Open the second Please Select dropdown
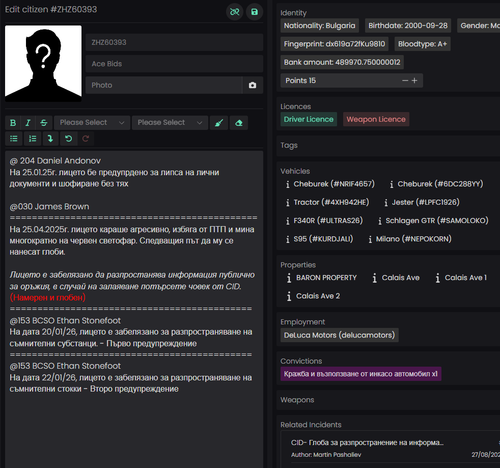500x468 pixels. point(170,123)
